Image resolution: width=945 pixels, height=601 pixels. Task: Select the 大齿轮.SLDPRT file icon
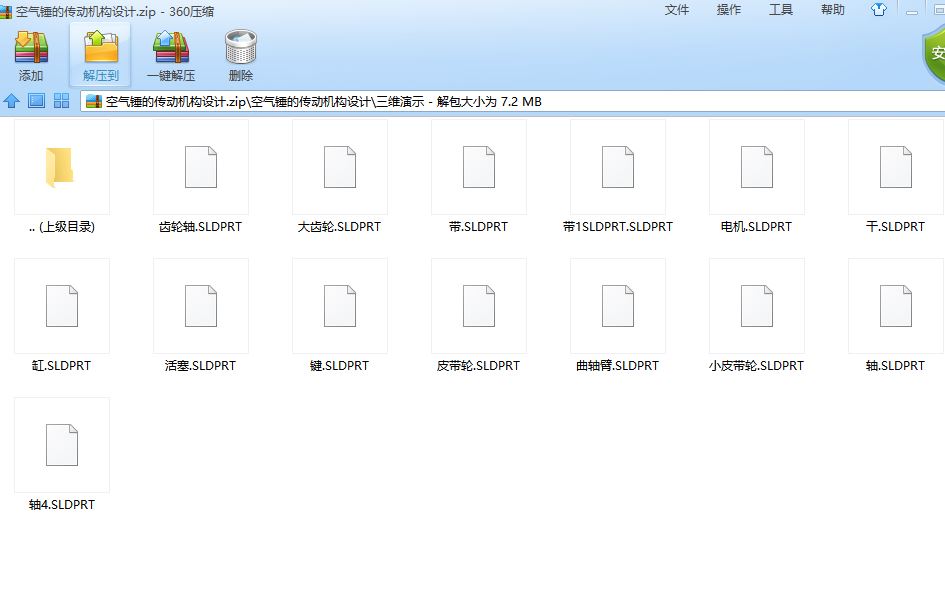point(340,167)
